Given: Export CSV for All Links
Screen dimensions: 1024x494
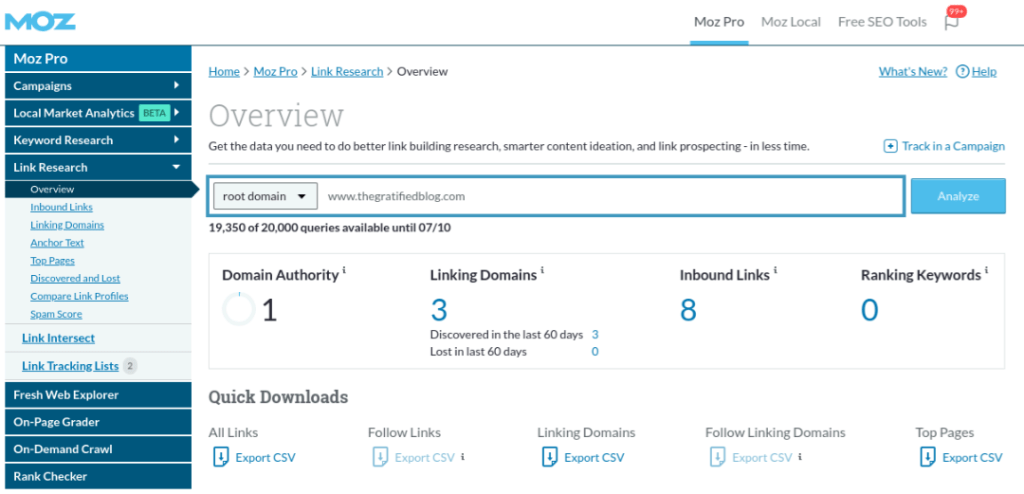Looking at the screenshot, I should tap(265, 457).
